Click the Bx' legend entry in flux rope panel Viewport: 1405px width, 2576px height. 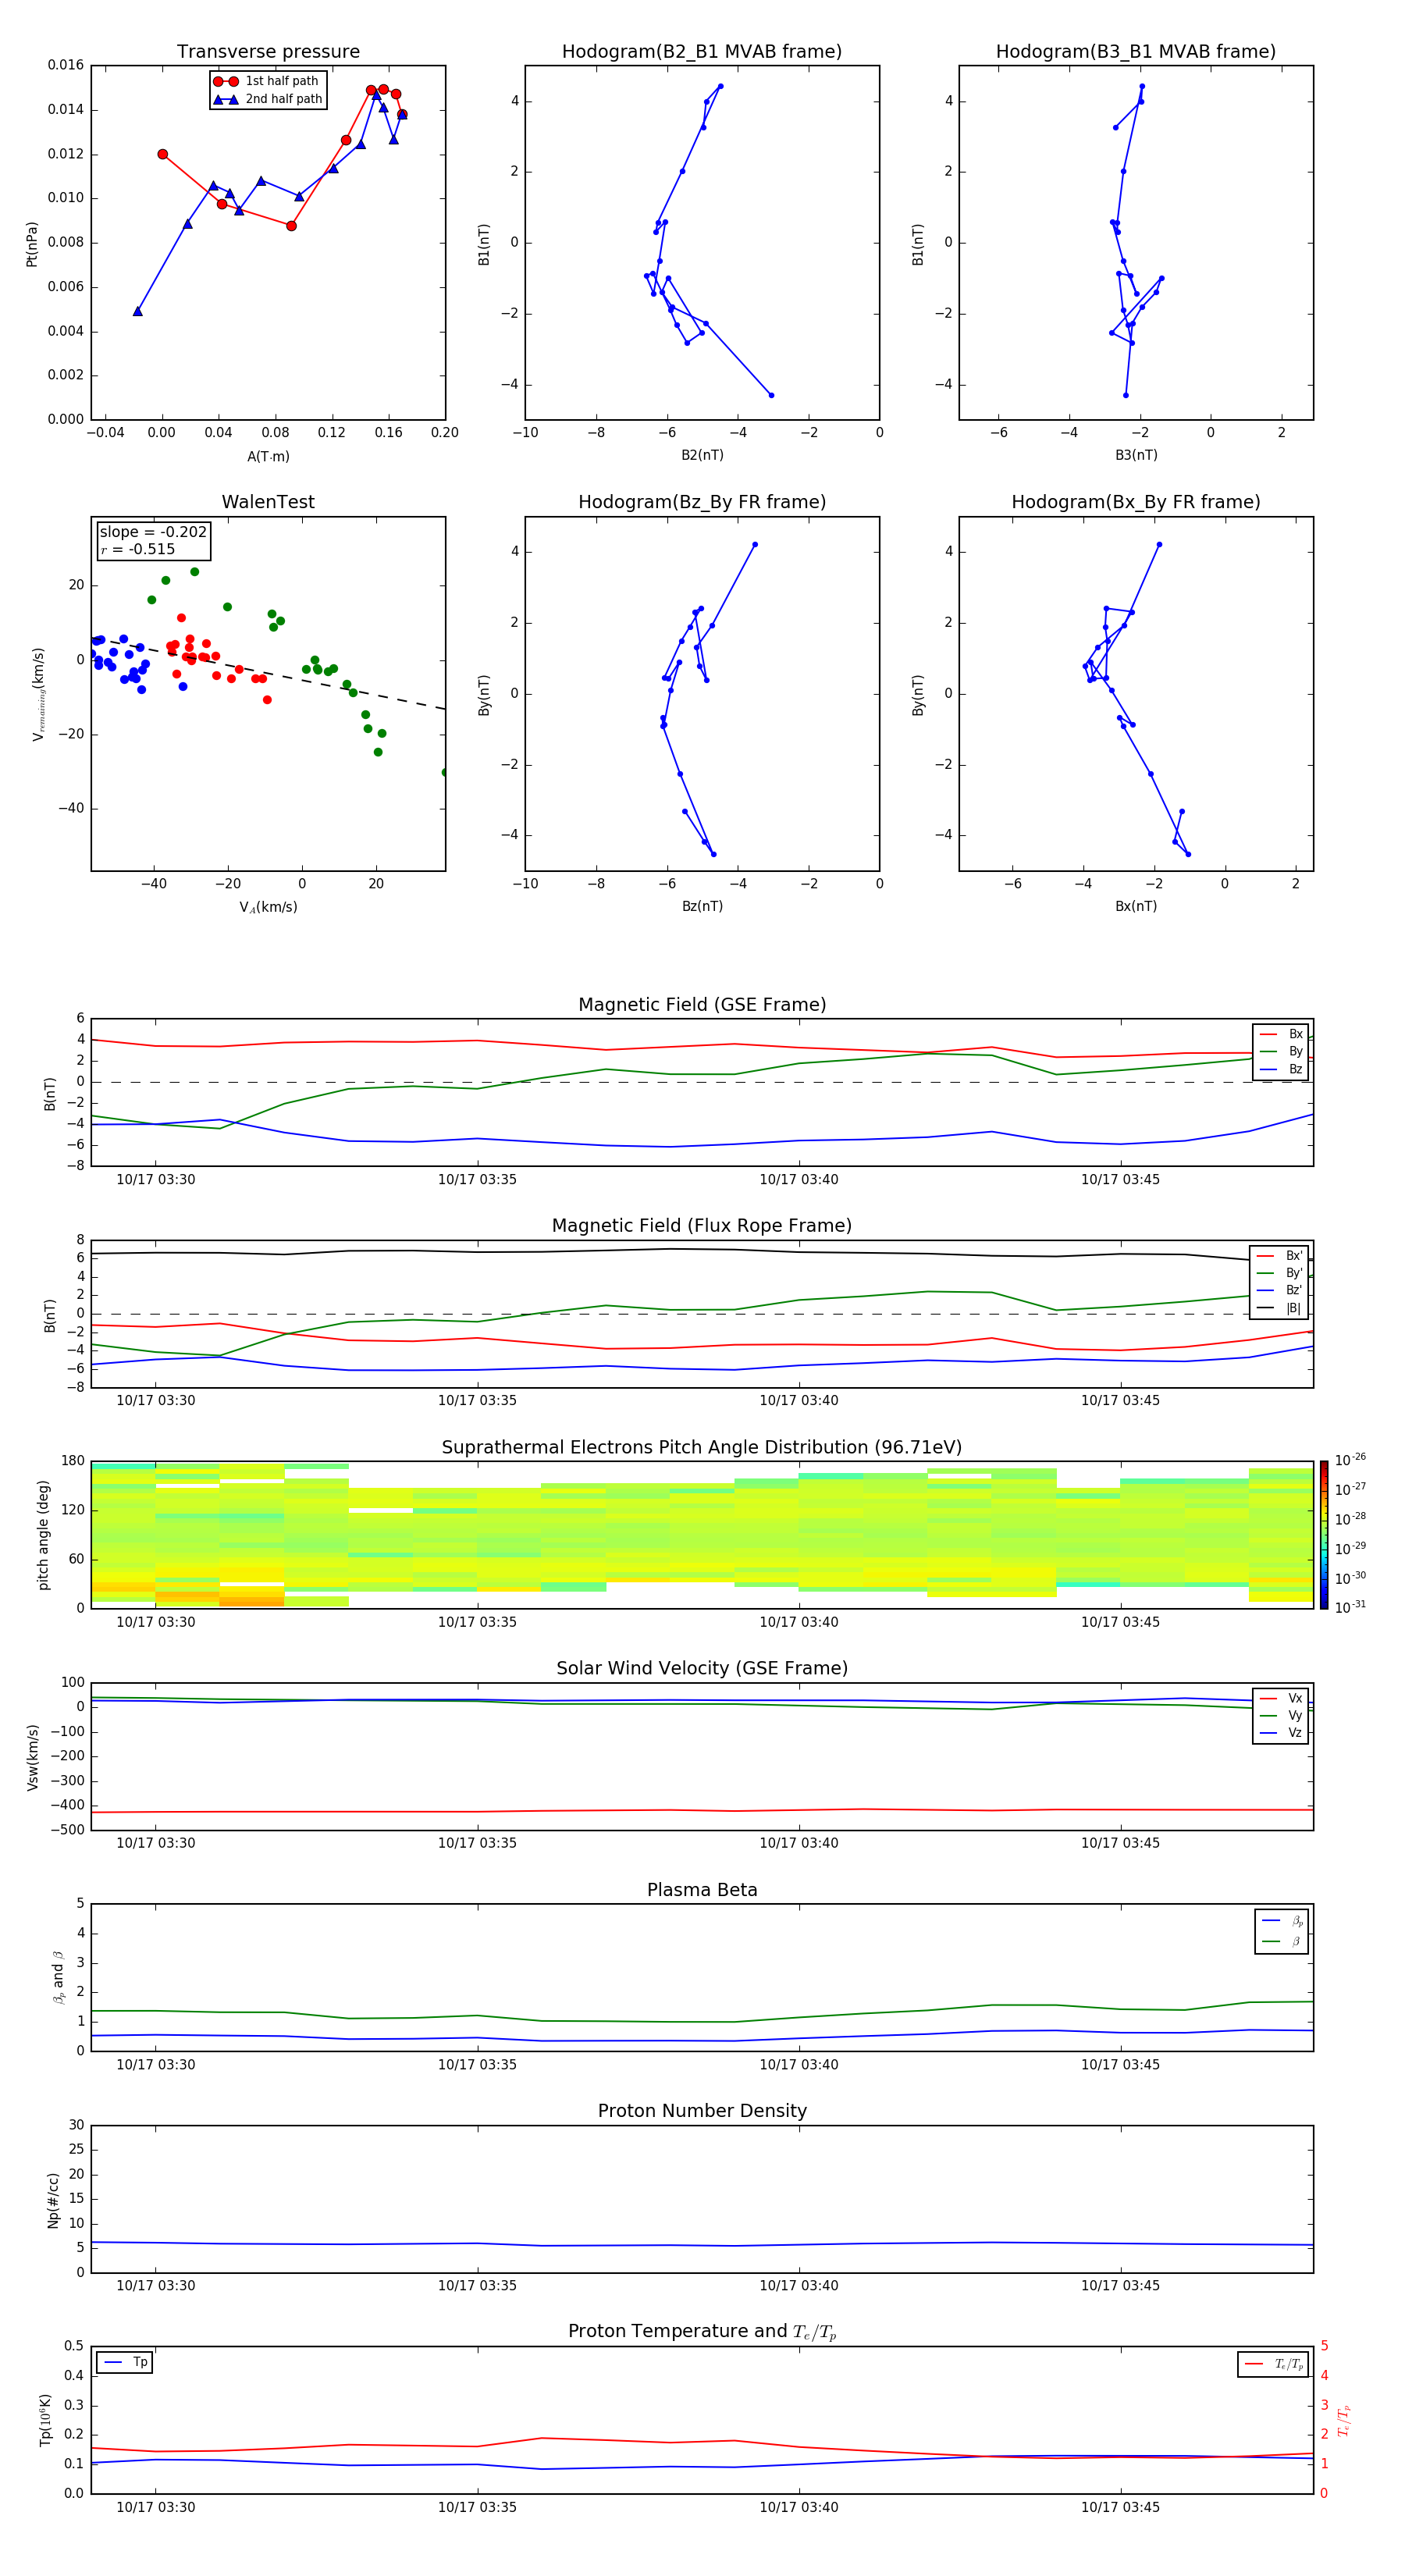[x=1279, y=1256]
